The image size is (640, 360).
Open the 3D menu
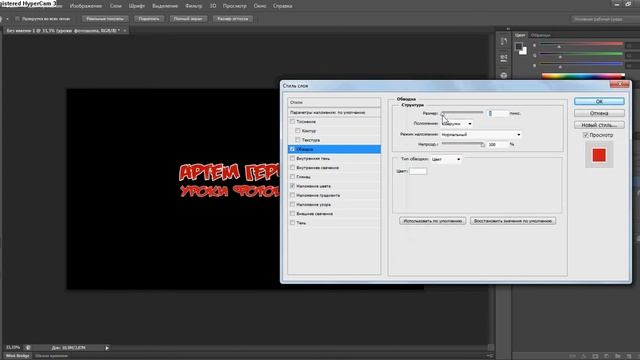click(x=213, y=6)
